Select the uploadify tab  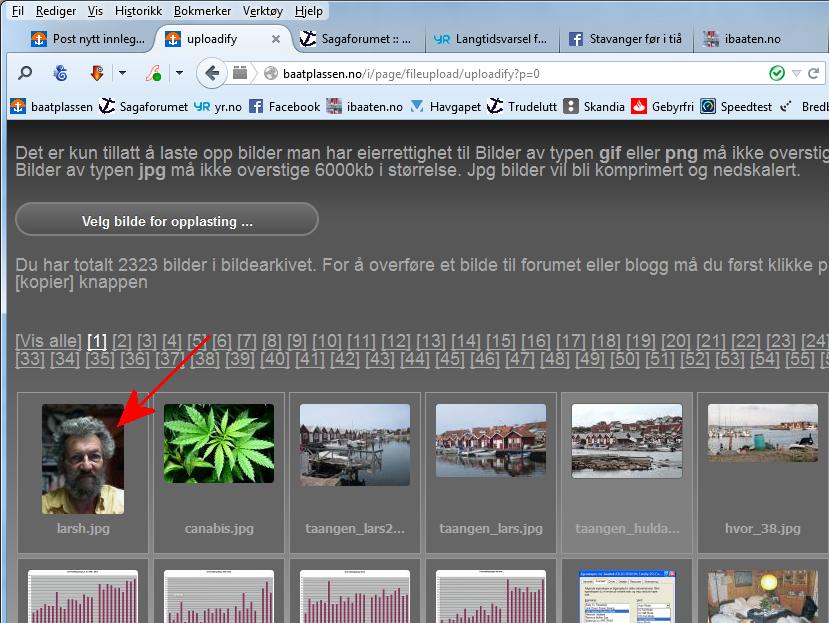[x=211, y=39]
